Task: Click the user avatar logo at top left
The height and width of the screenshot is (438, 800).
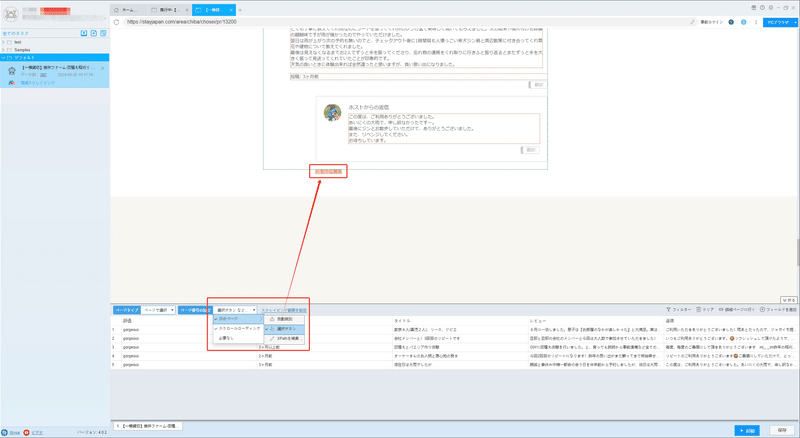Action: 11,14
